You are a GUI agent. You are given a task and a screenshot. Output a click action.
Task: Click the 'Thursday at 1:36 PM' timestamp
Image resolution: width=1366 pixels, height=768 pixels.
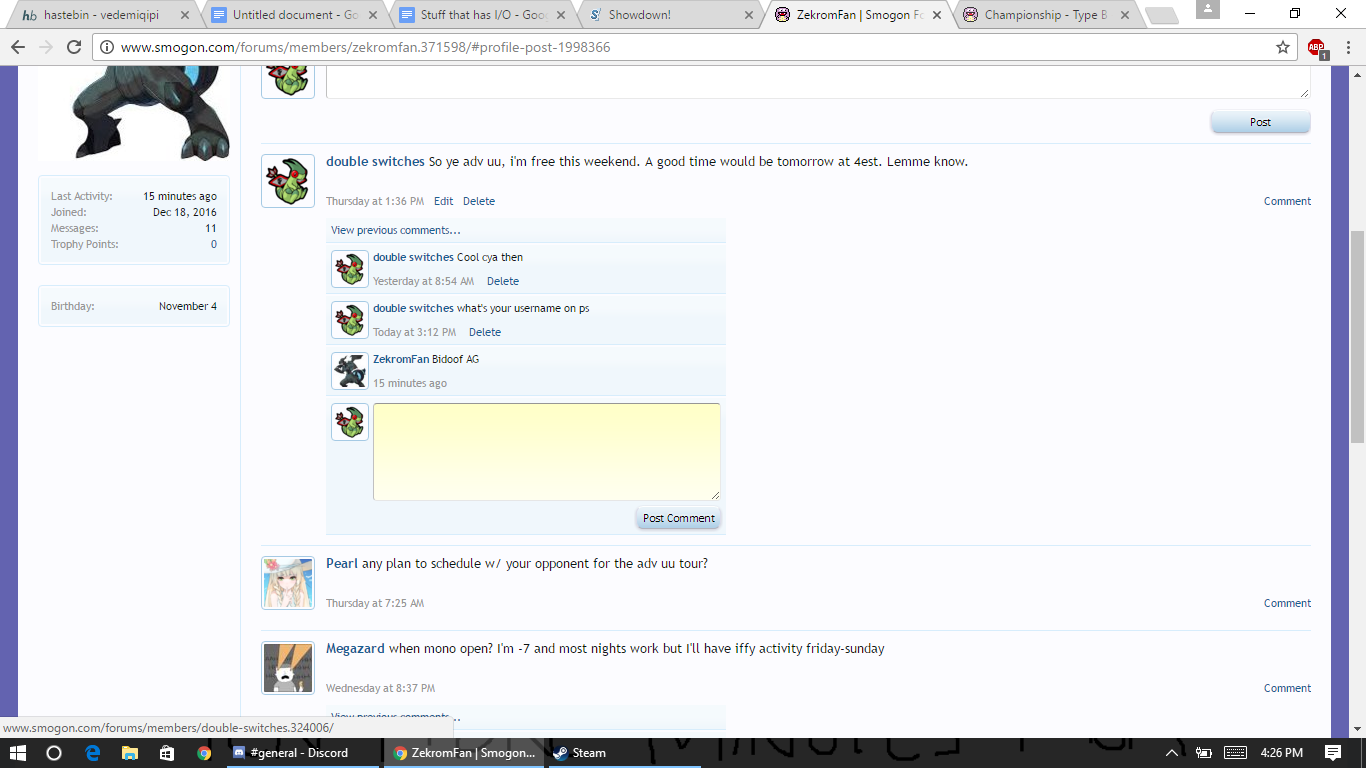pyautogui.click(x=375, y=201)
